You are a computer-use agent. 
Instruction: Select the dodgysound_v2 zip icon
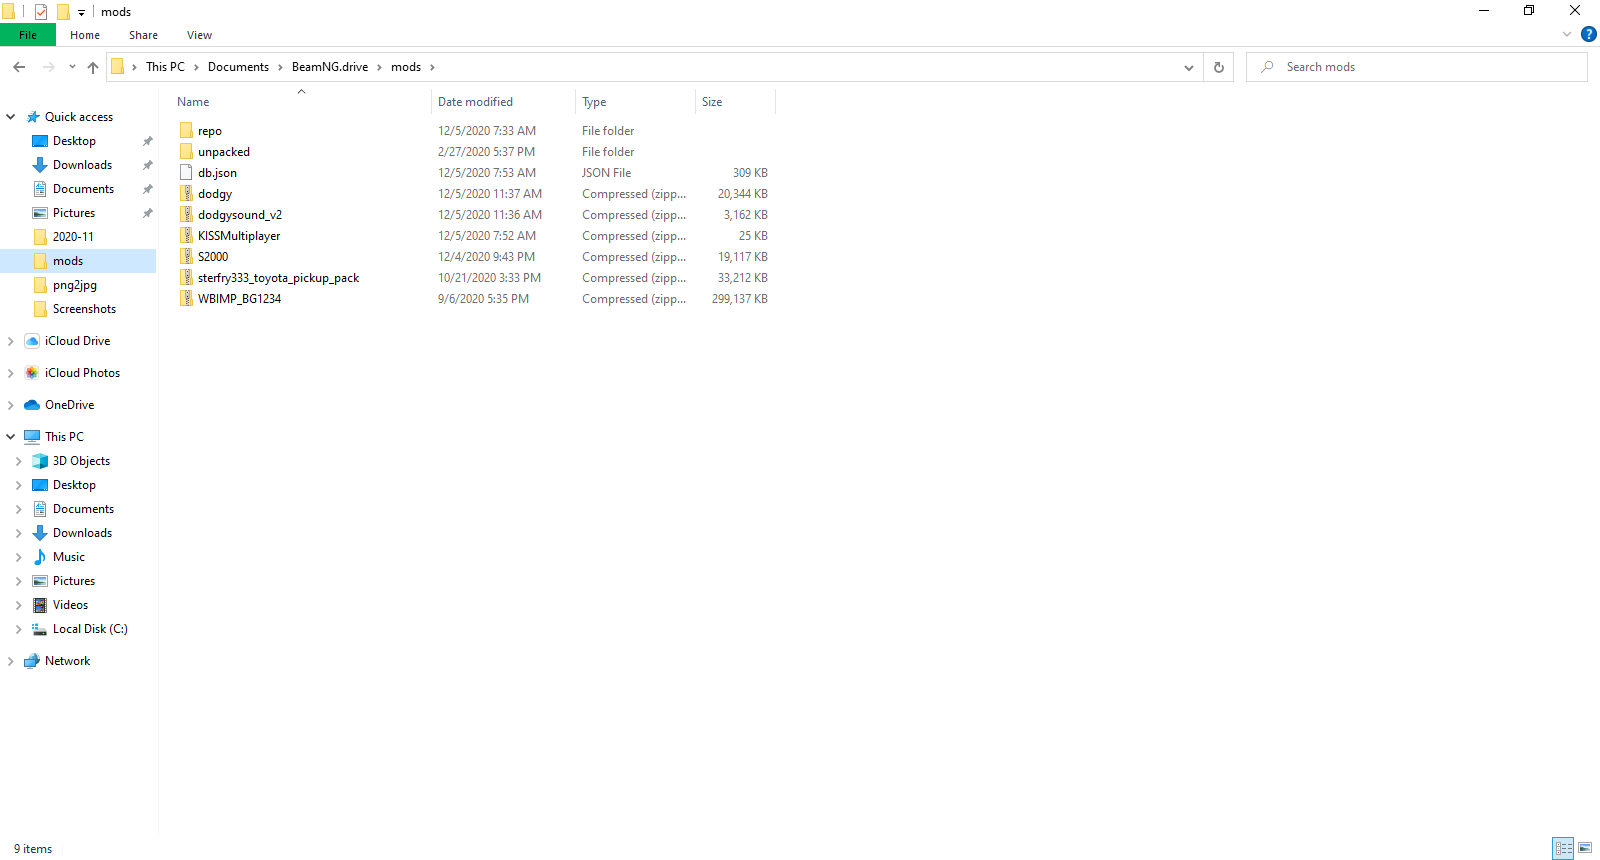[186, 214]
